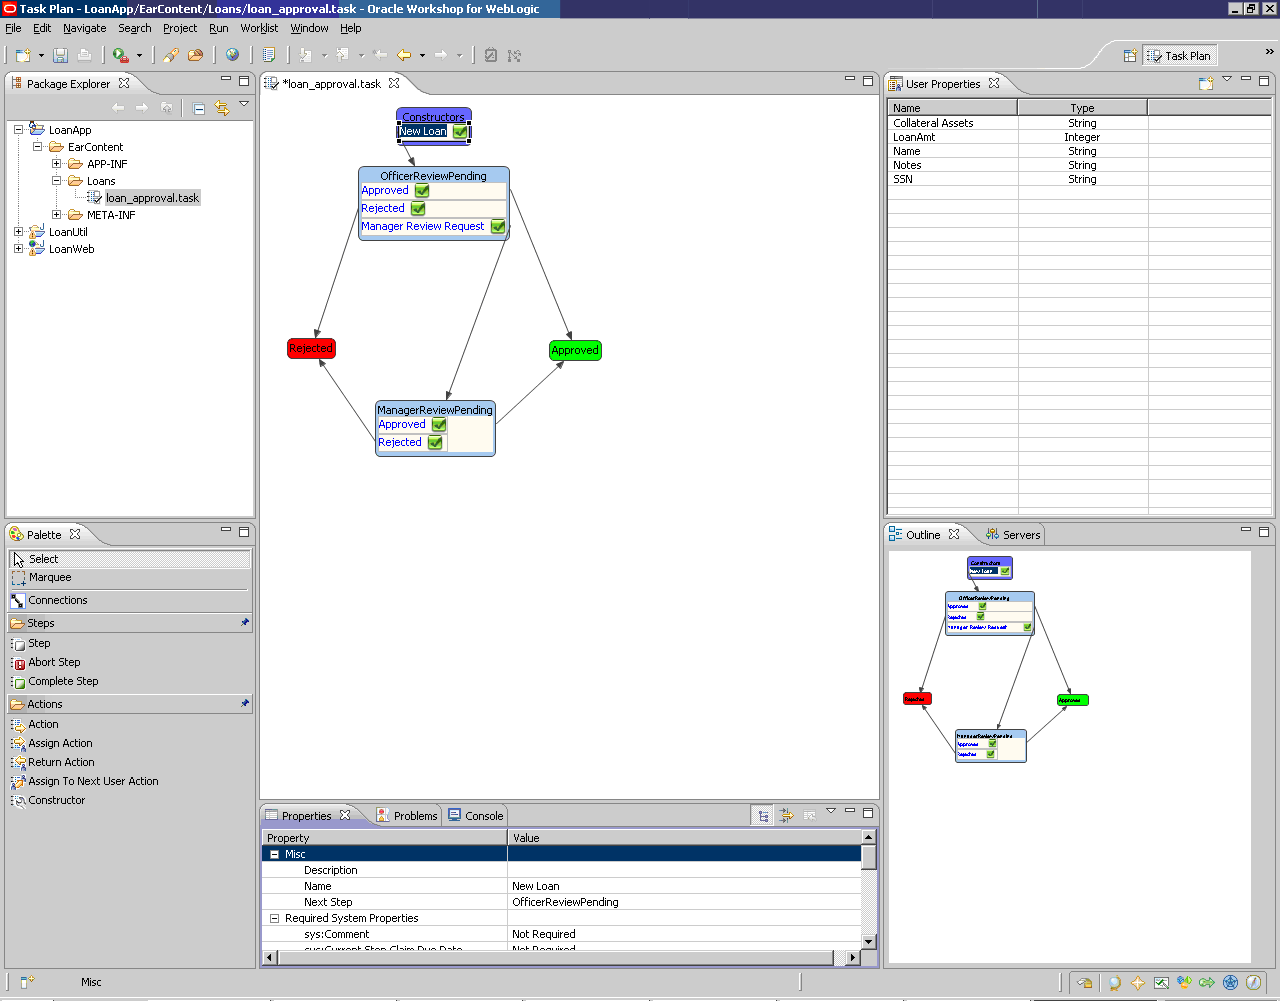Switch to the Servers tab
Image resolution: width=1280 pixels, height=1001 pixels.
coord(1013,535)
